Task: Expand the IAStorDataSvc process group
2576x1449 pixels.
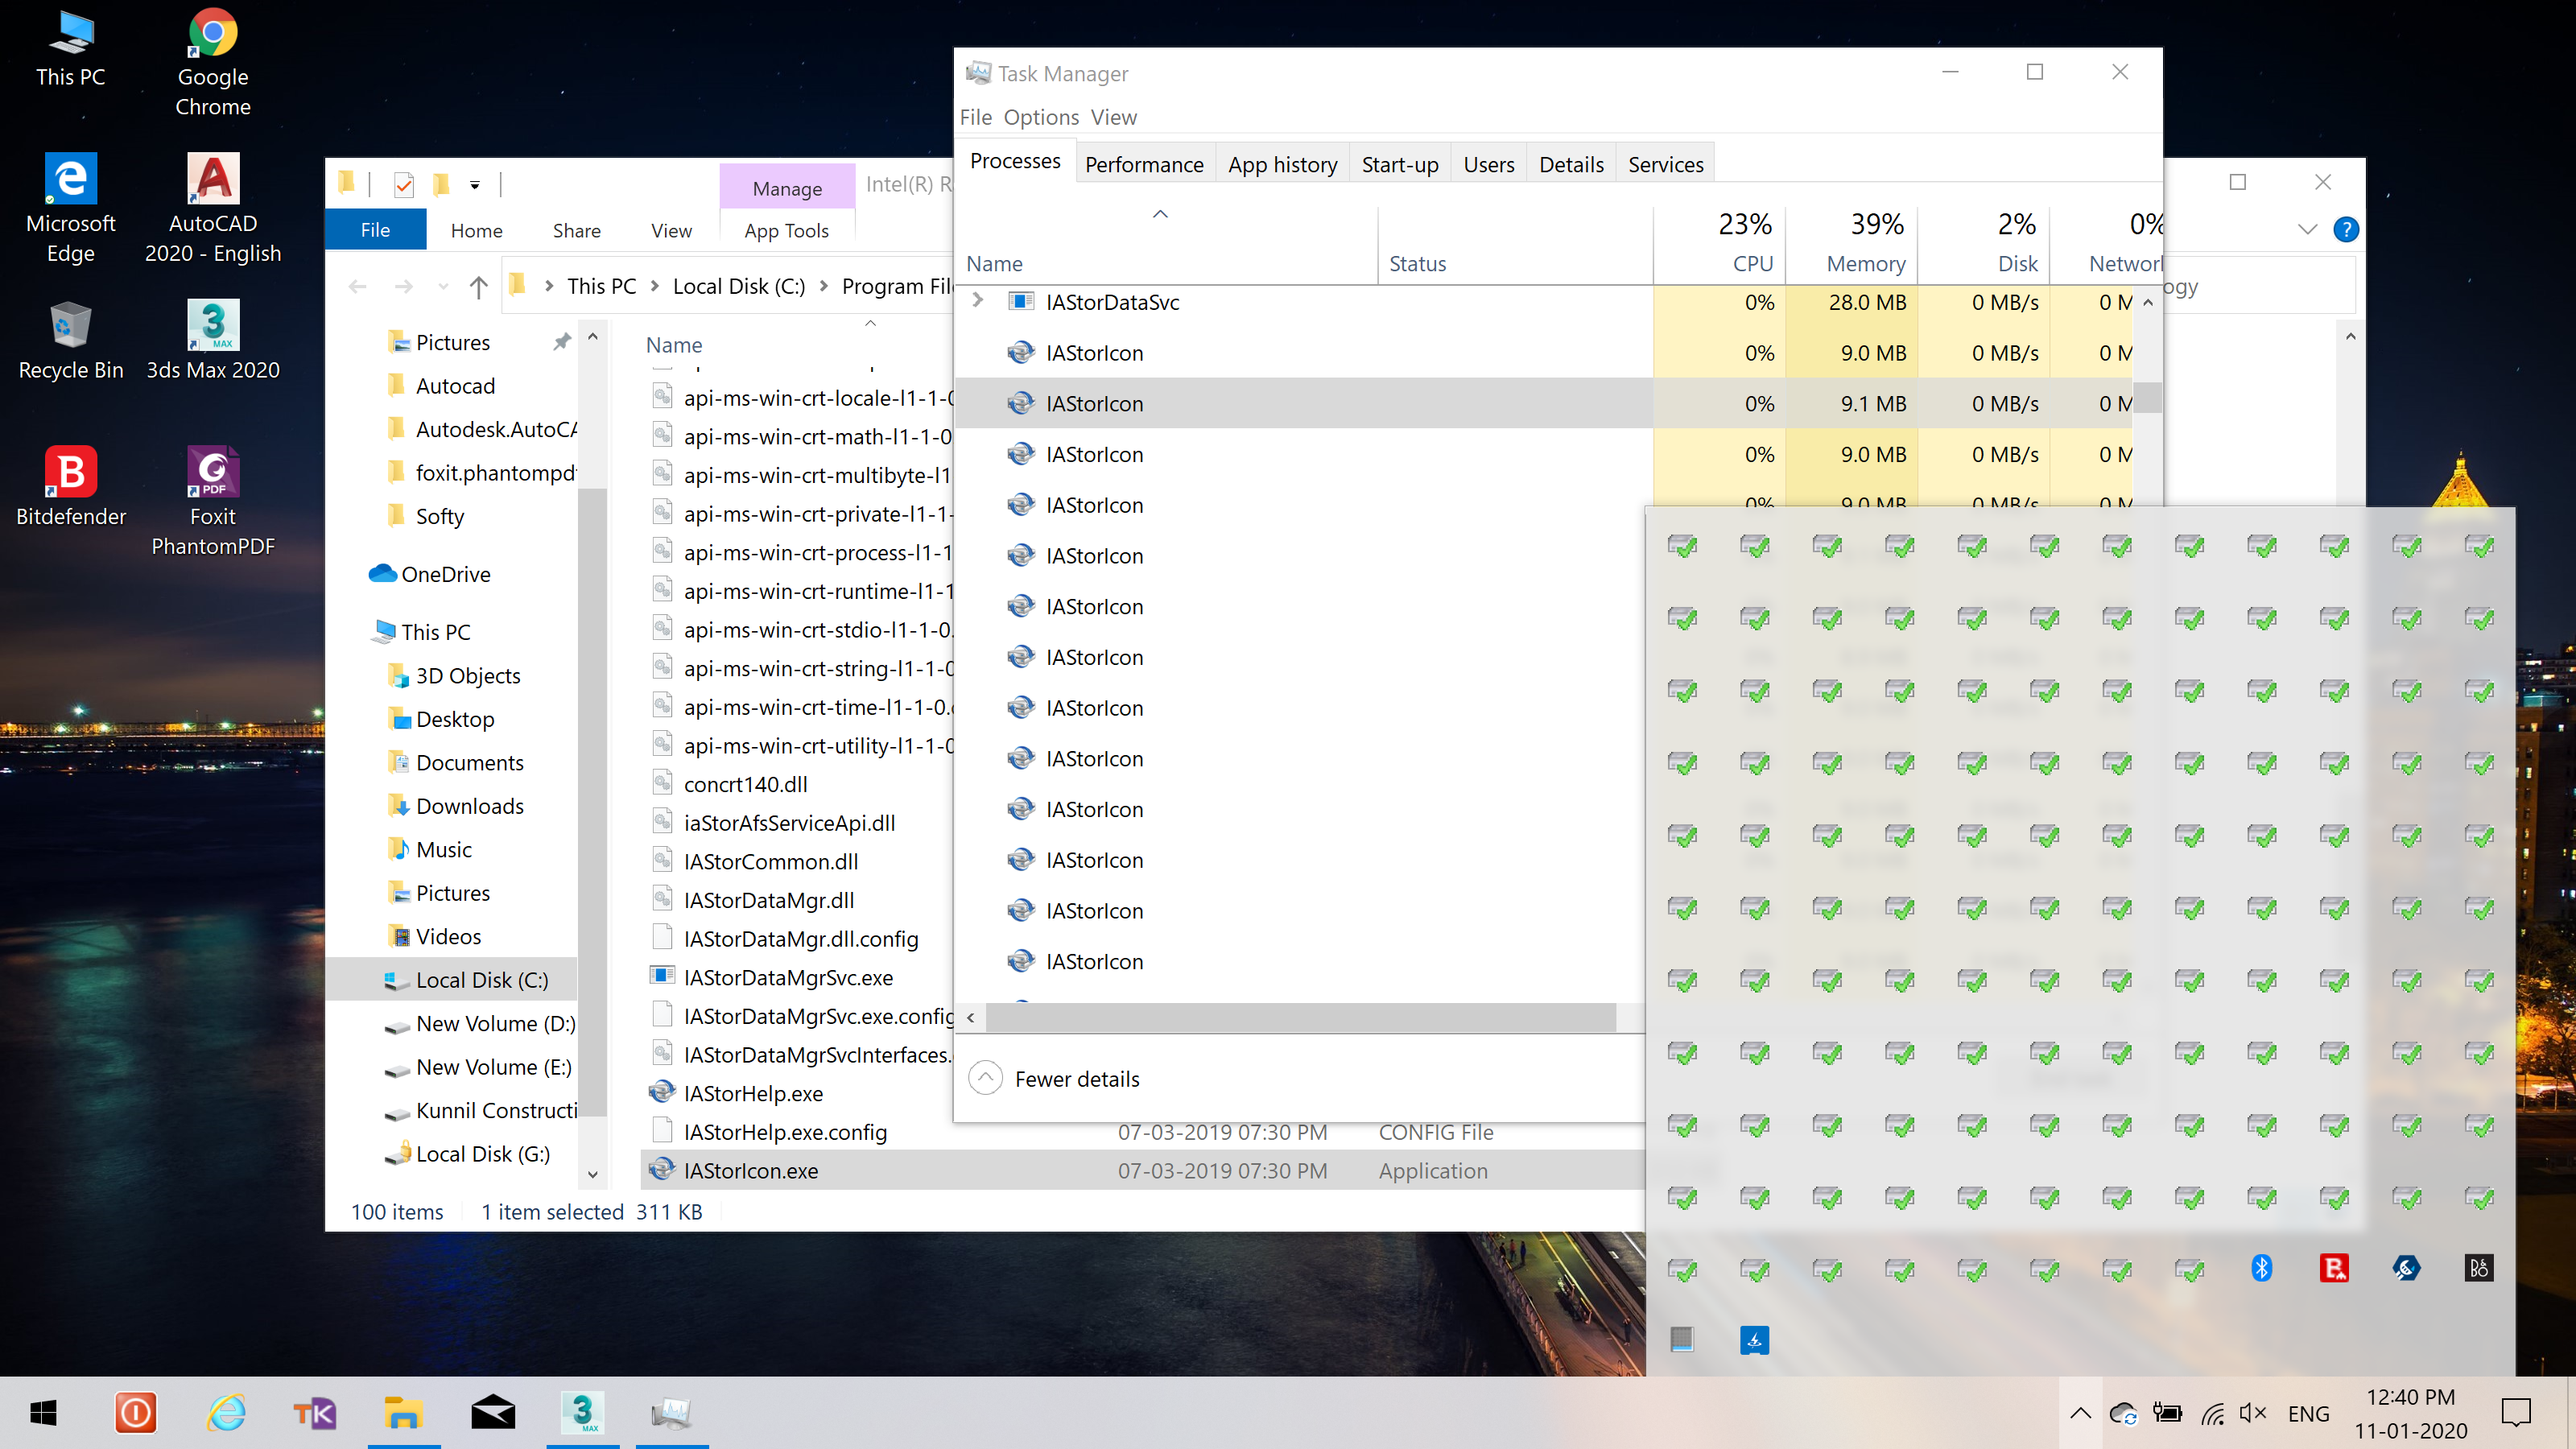Action: pos(978,301)
